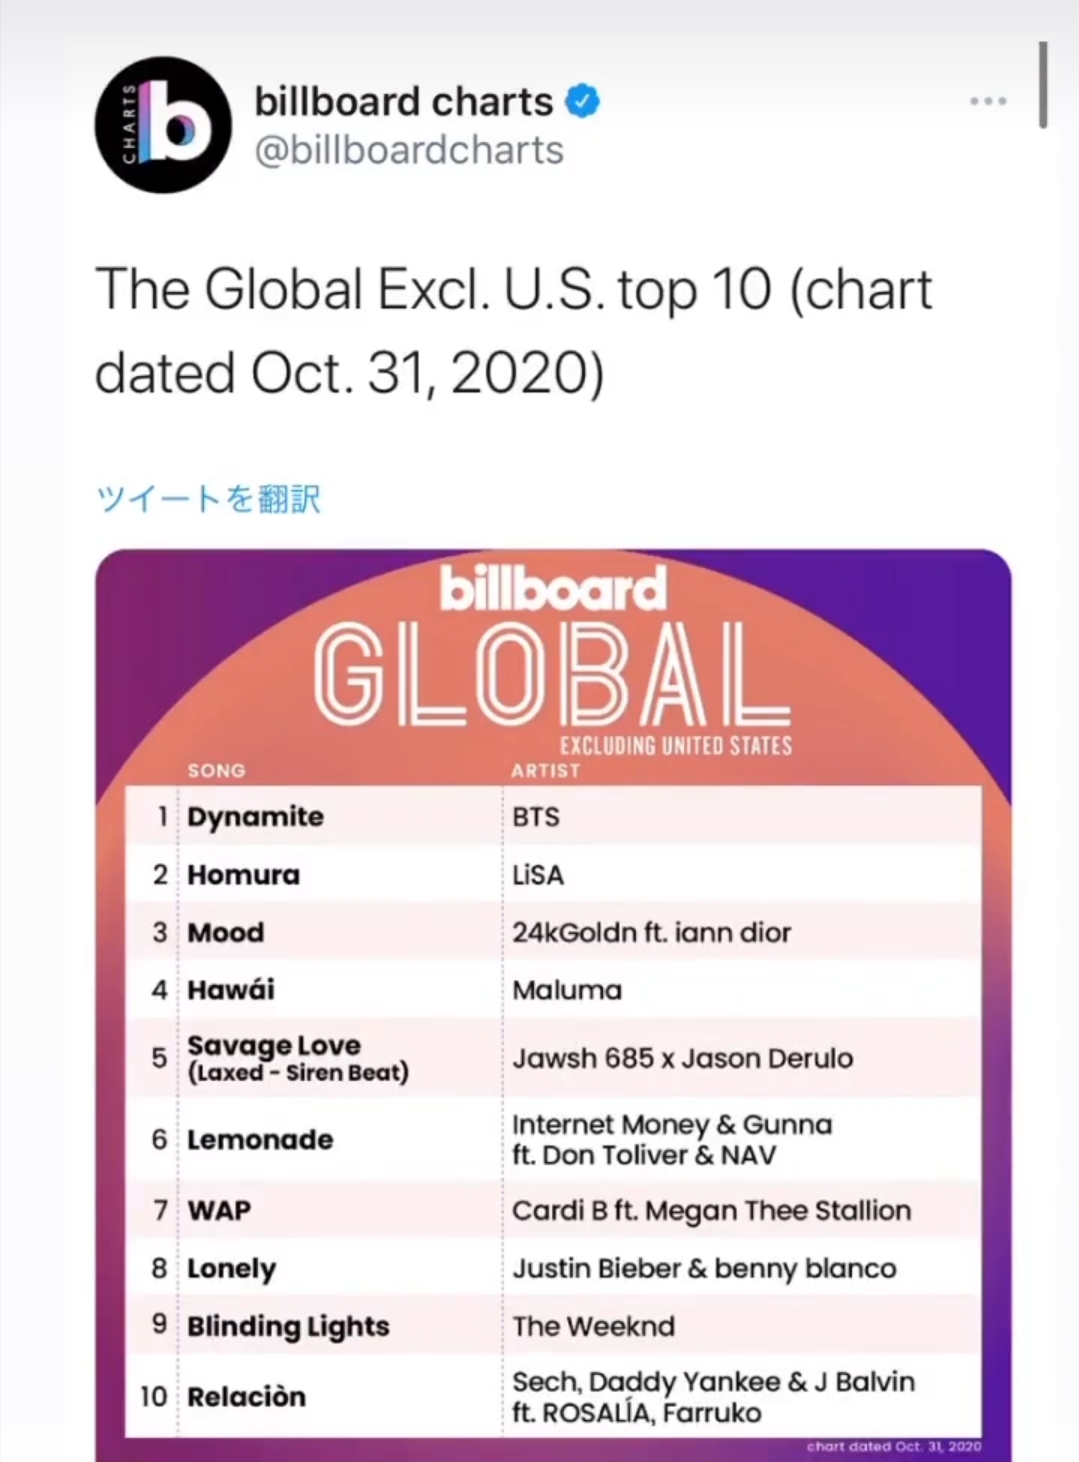Click the LiSA artist name
The image size is (1079, 1462).
pyautogui.click(x=538, y=875)
